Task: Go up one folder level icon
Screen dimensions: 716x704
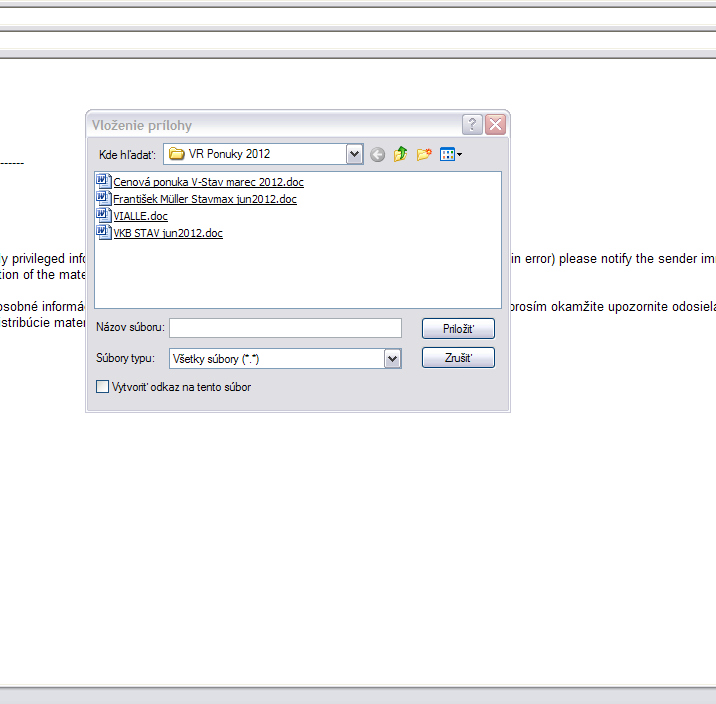Action: coord(400,154)
